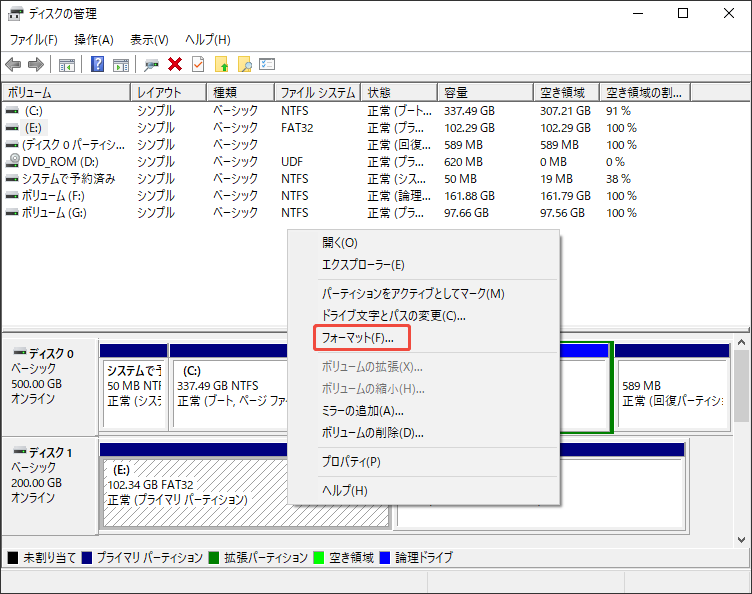Click the Forward arrow toolbar icon
Screen dimensions: 752x594
[36, 64]
